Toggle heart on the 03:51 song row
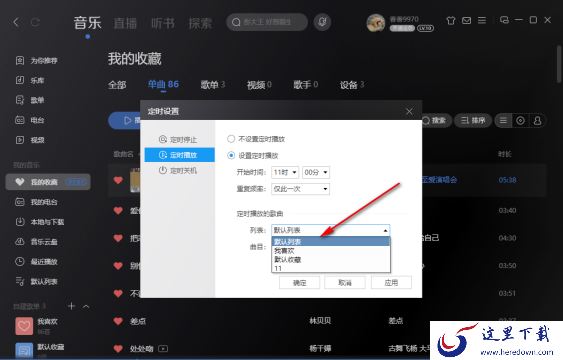563x360 pixels. [x=118, y=293]
